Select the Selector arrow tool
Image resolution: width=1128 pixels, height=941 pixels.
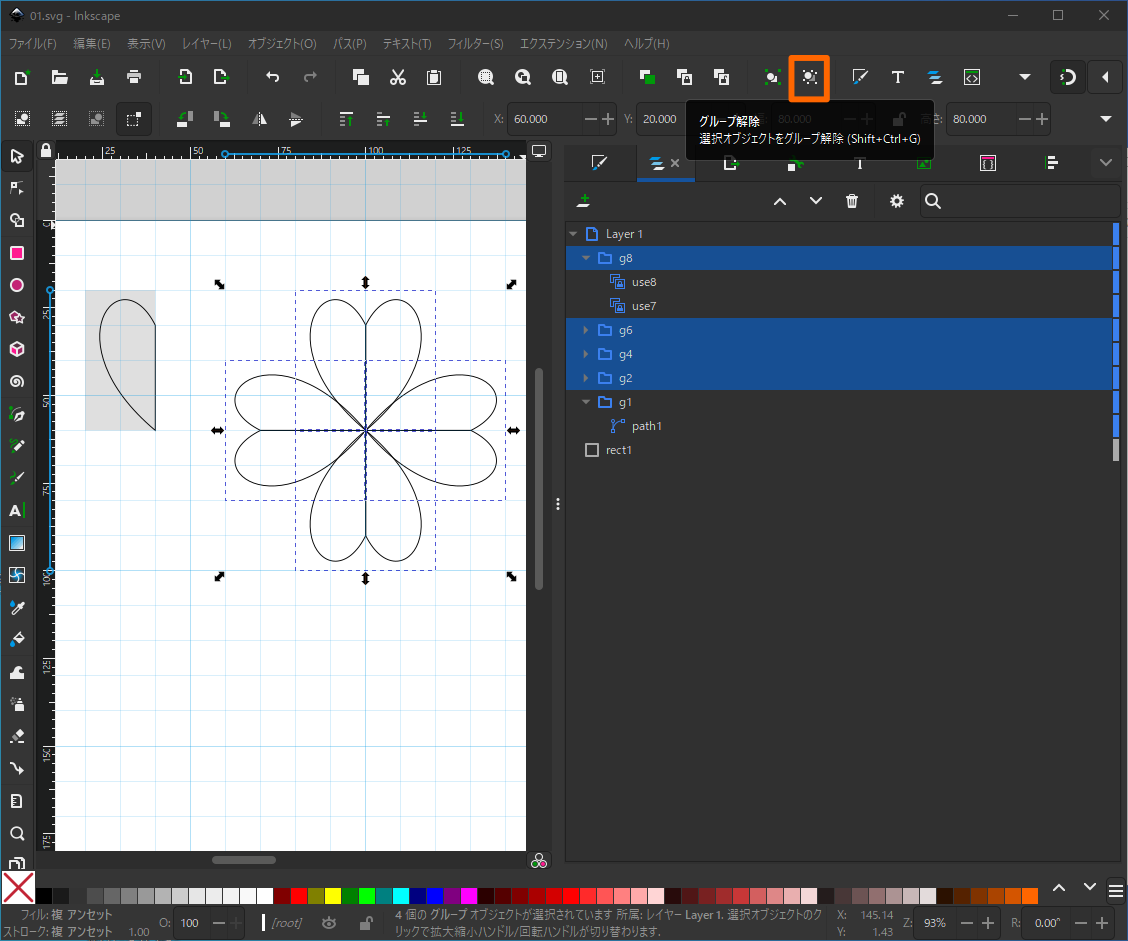click(x=17, y=156)
